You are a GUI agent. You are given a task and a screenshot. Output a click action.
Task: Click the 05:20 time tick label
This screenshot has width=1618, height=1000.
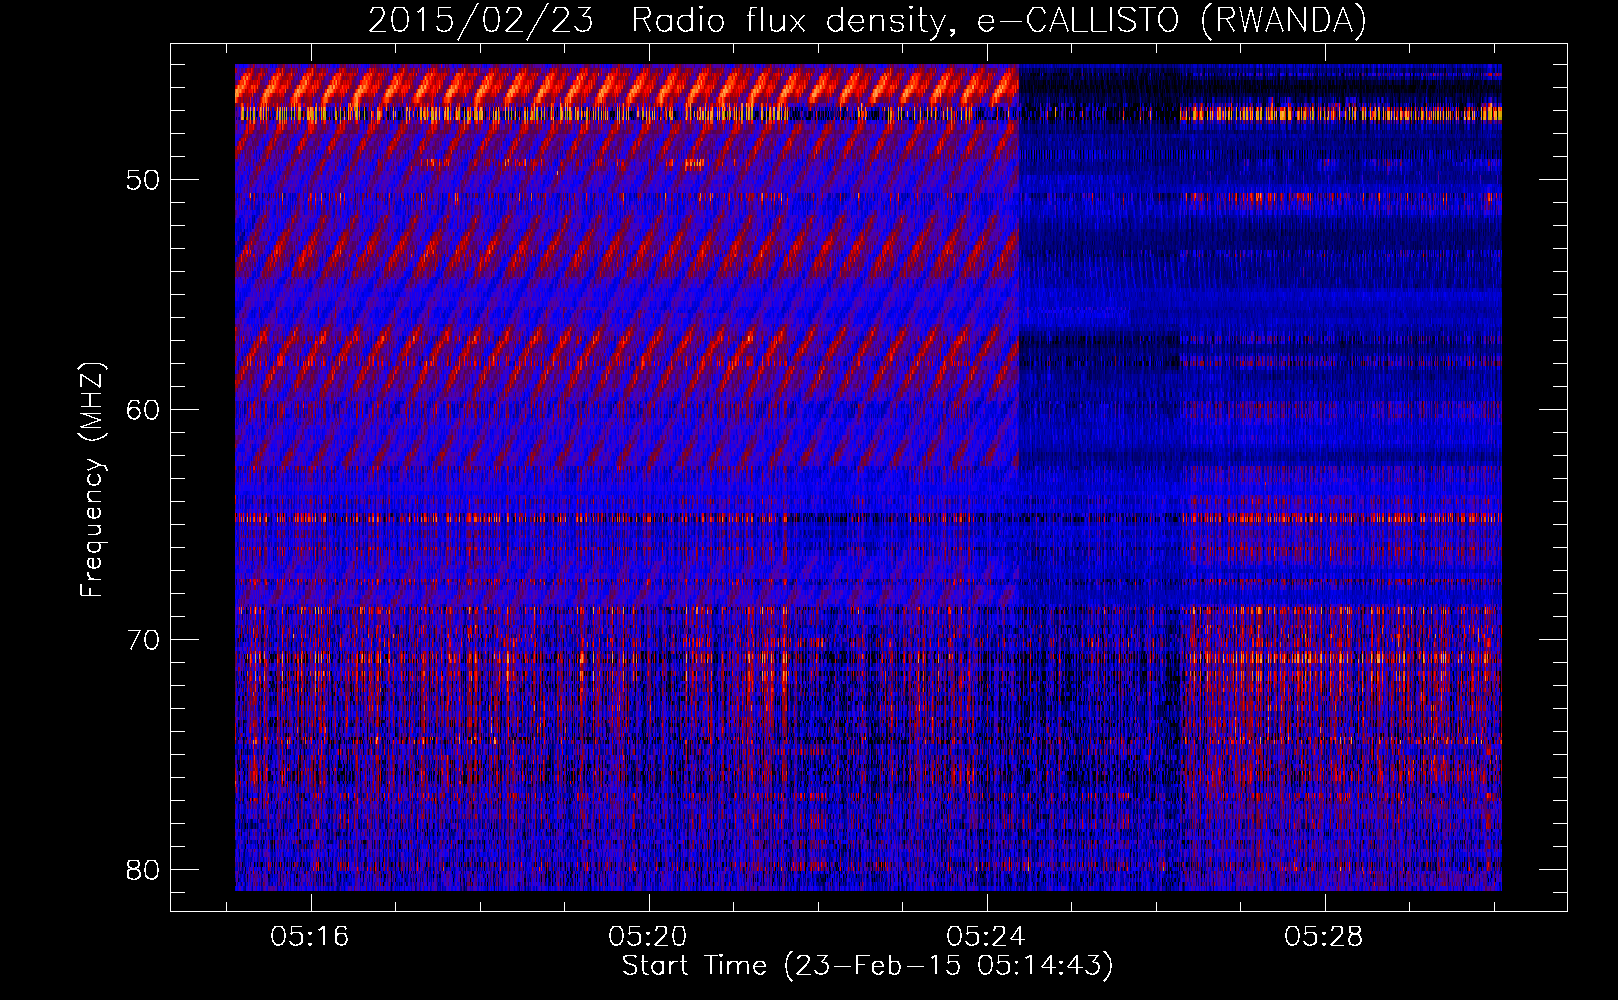point(648,937)
